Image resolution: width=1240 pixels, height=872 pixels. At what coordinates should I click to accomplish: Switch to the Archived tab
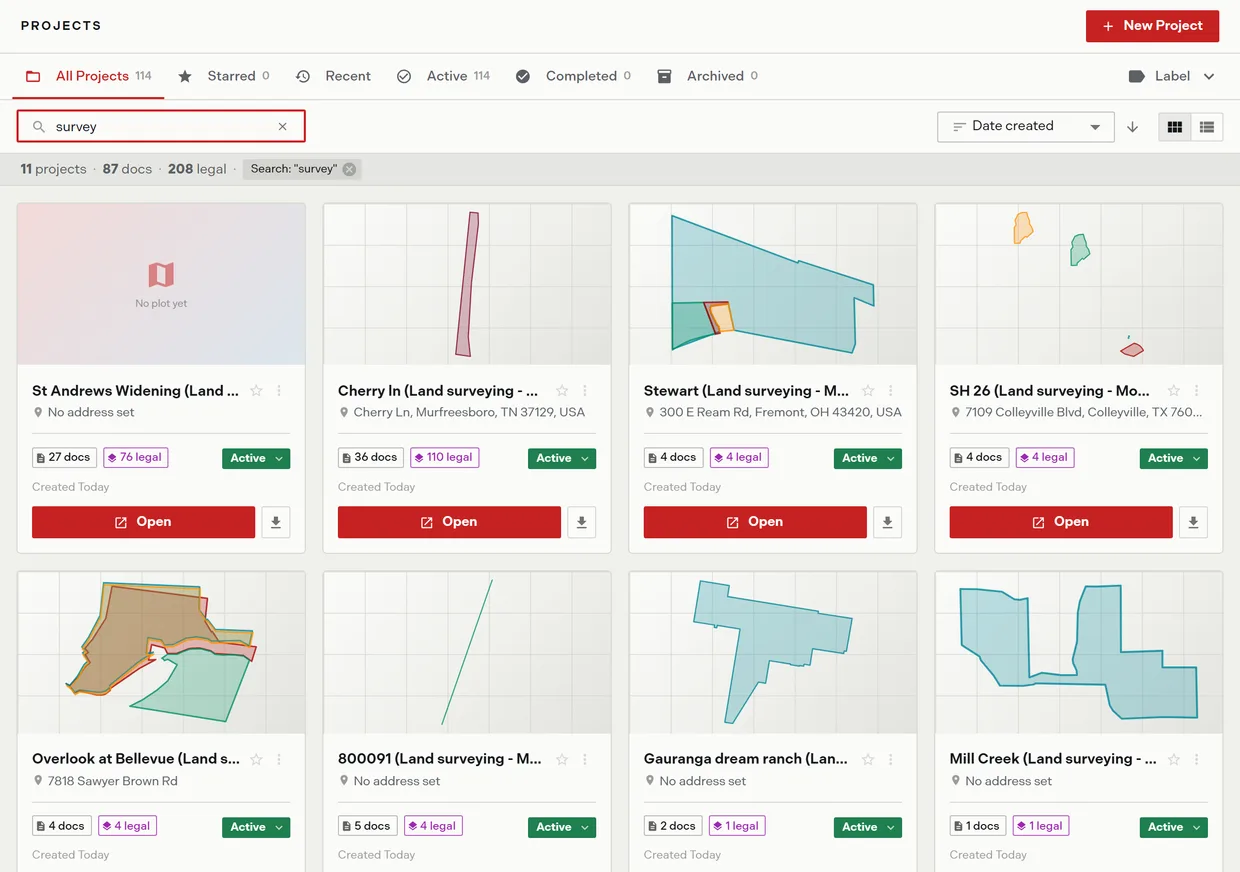click(707, 76)
